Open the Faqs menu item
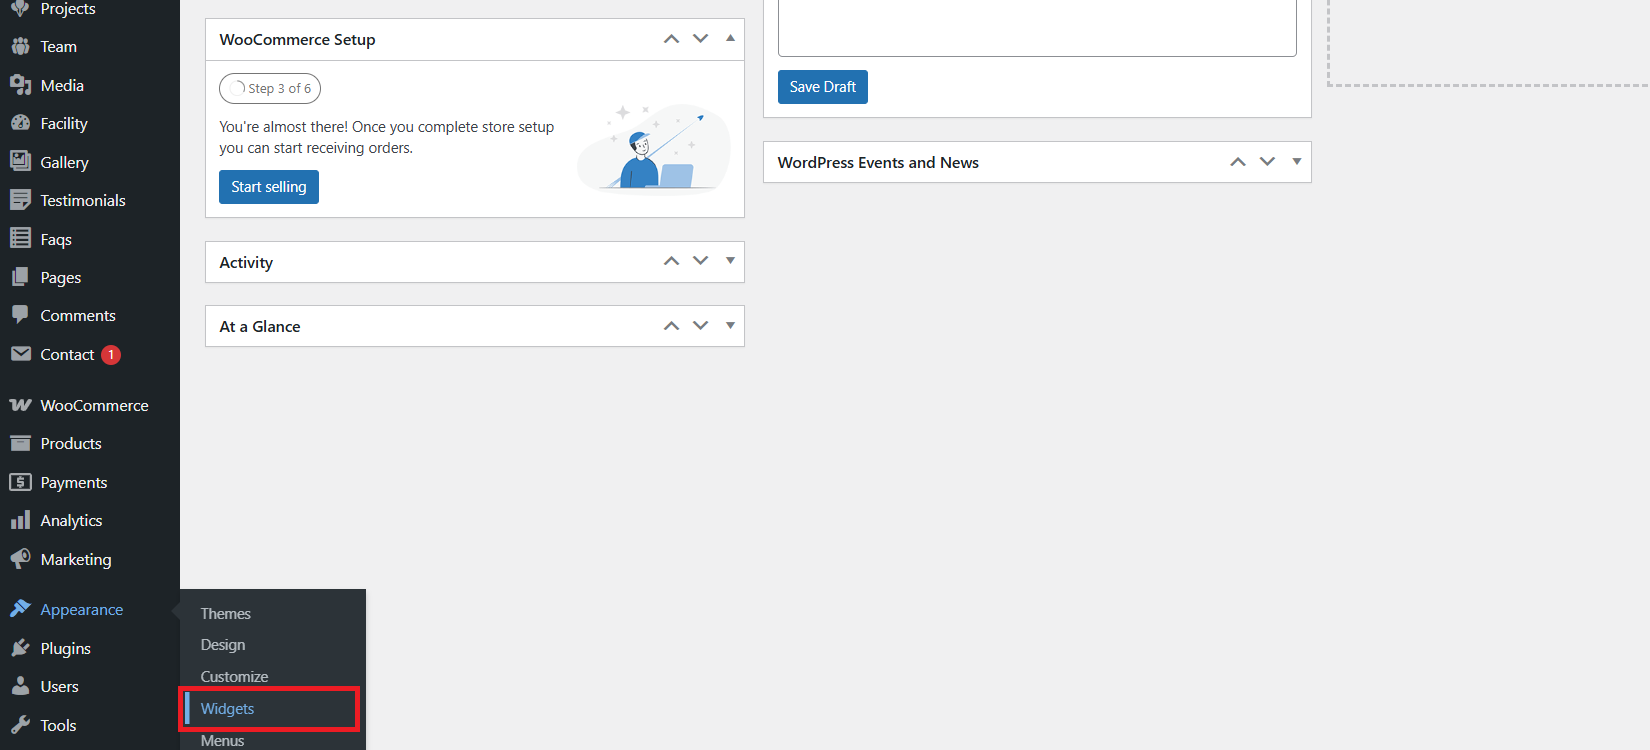This screenshot has width=1650, height=750. pyautogui.click(x=56, y=239)
